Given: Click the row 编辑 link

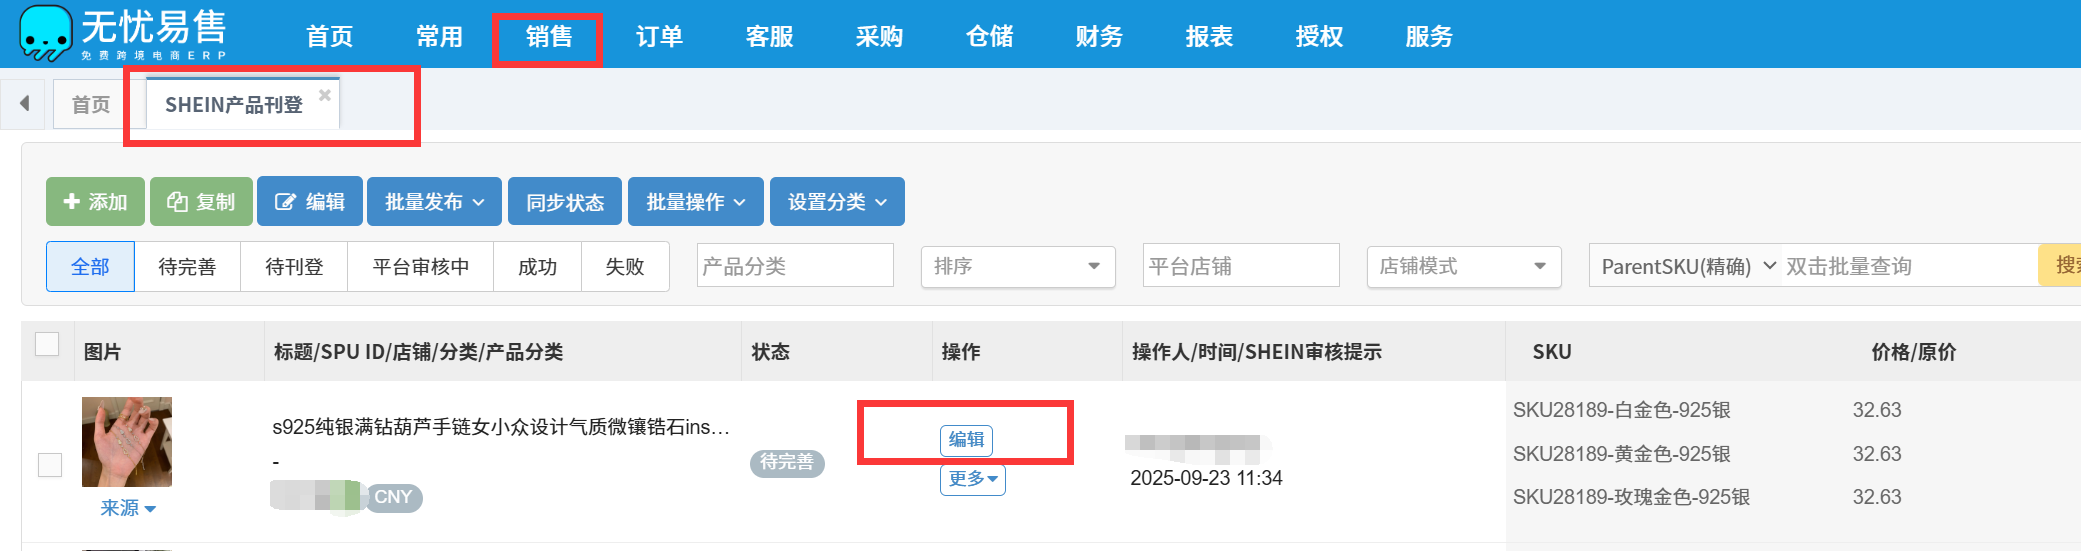Looking at the screenshot, I should 966,439.
